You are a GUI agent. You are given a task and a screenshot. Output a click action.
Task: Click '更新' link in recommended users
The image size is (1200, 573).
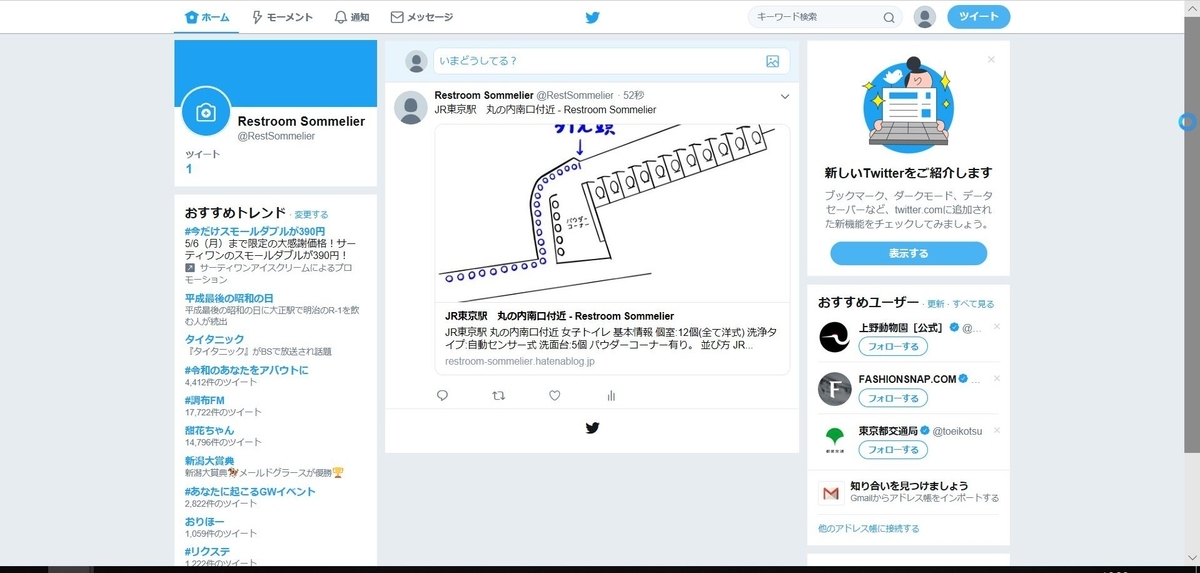tap(935, 304)
